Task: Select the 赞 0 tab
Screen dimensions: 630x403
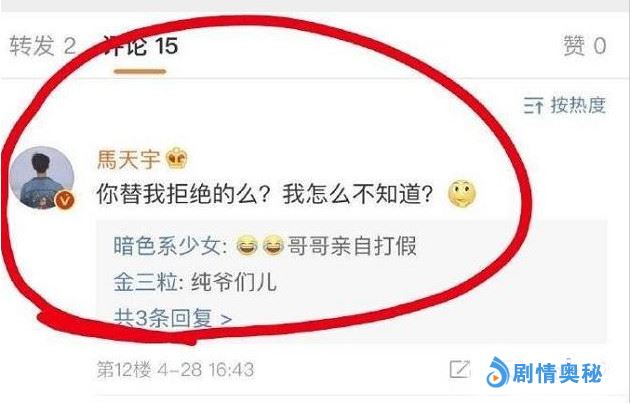Action: (585, 45)
